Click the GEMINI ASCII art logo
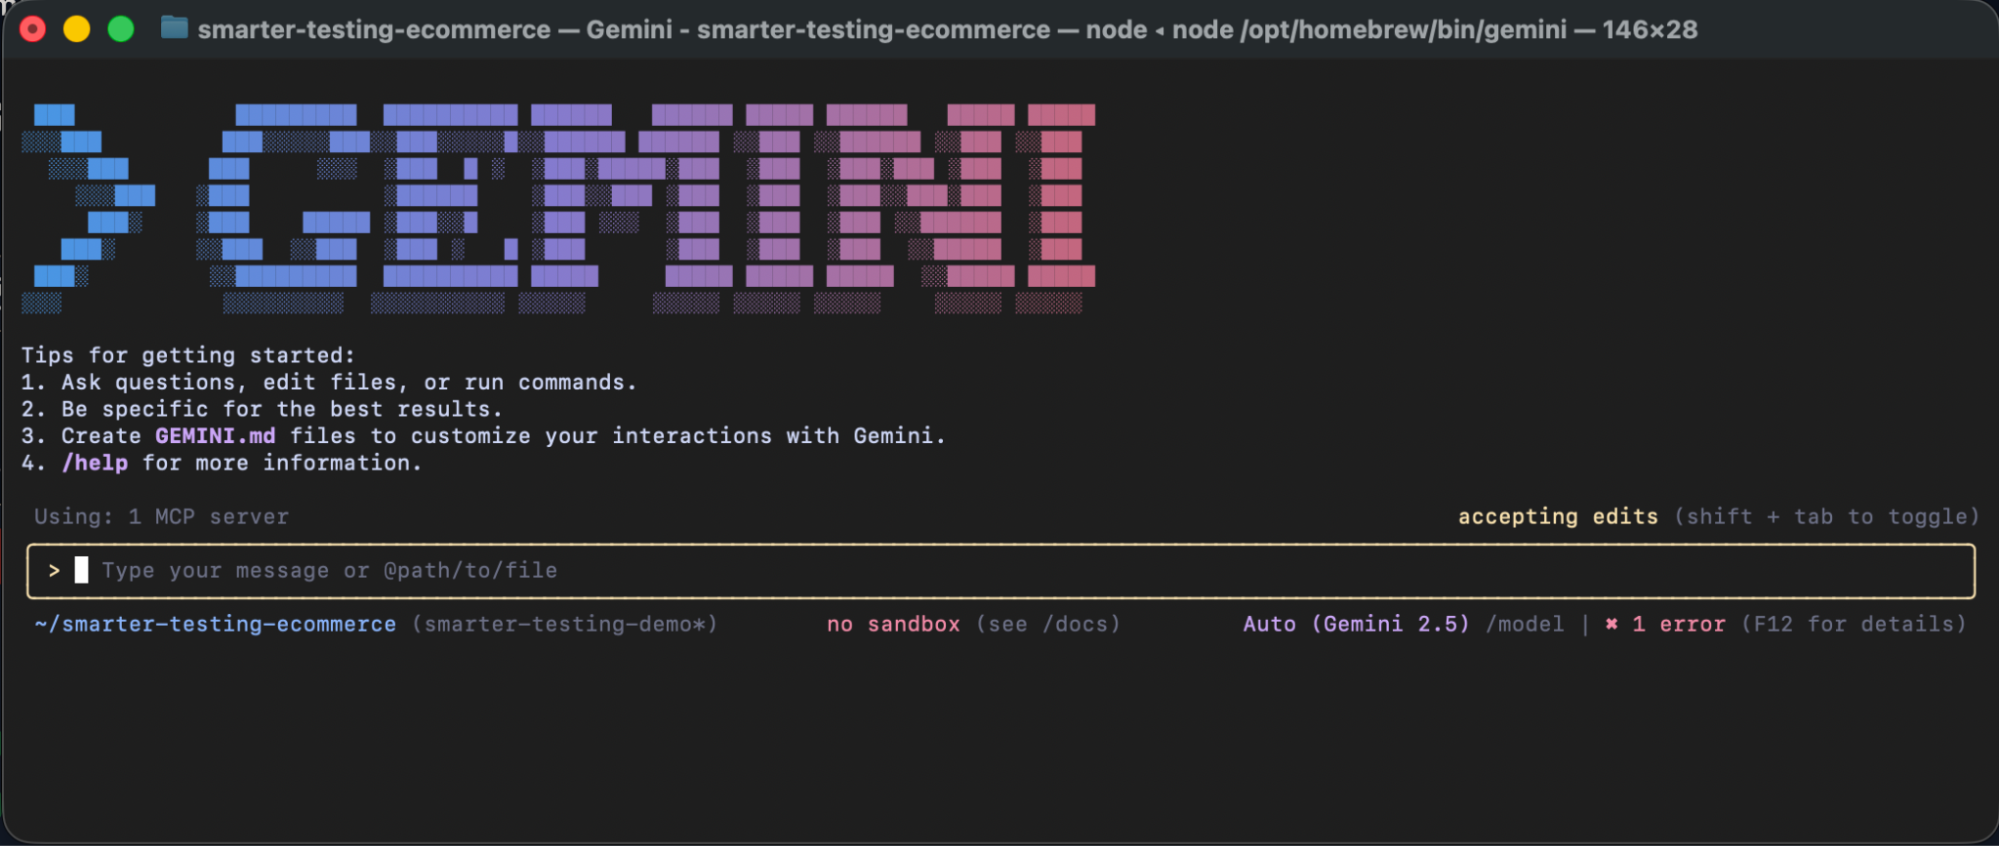This screenshot has width=1999, height=847. 558,208
